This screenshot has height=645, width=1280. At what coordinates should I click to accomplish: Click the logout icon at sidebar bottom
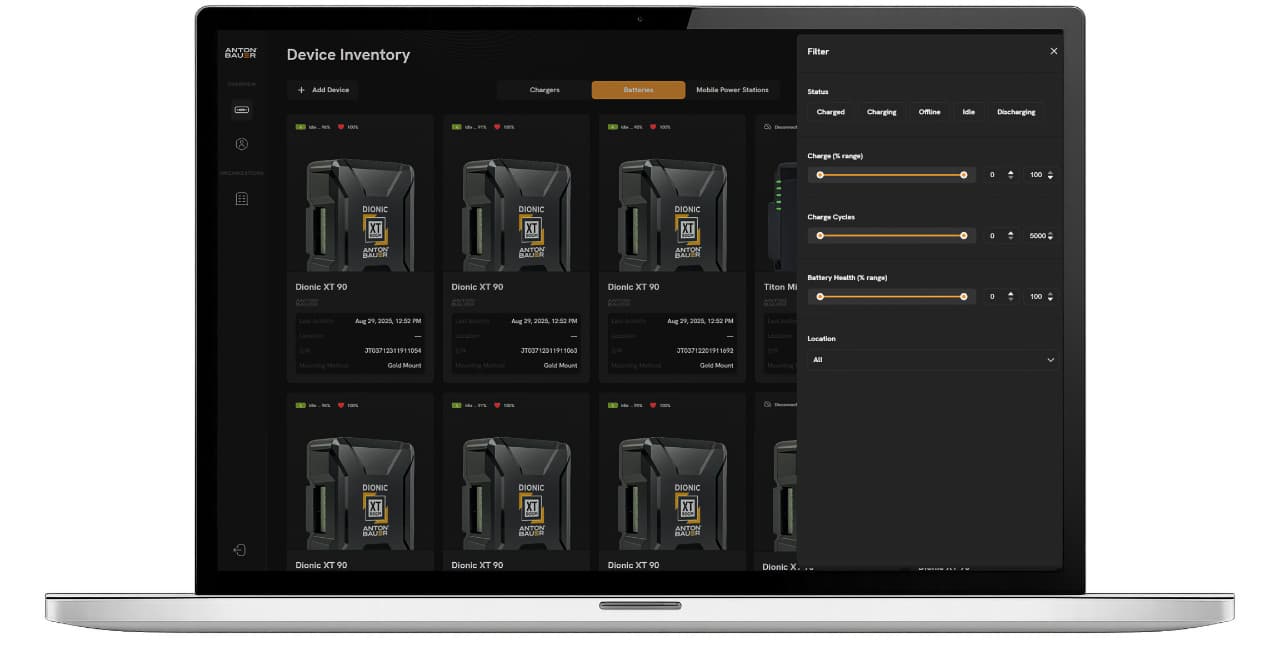point(240,551)
